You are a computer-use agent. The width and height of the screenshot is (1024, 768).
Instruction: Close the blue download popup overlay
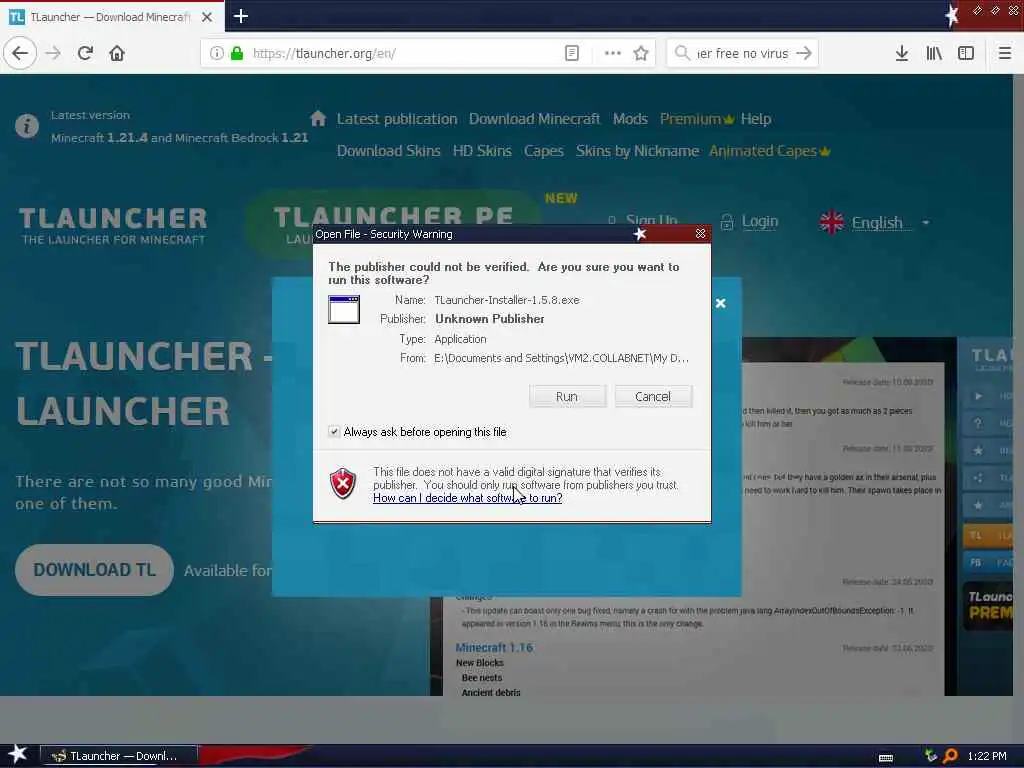[720, 303]
